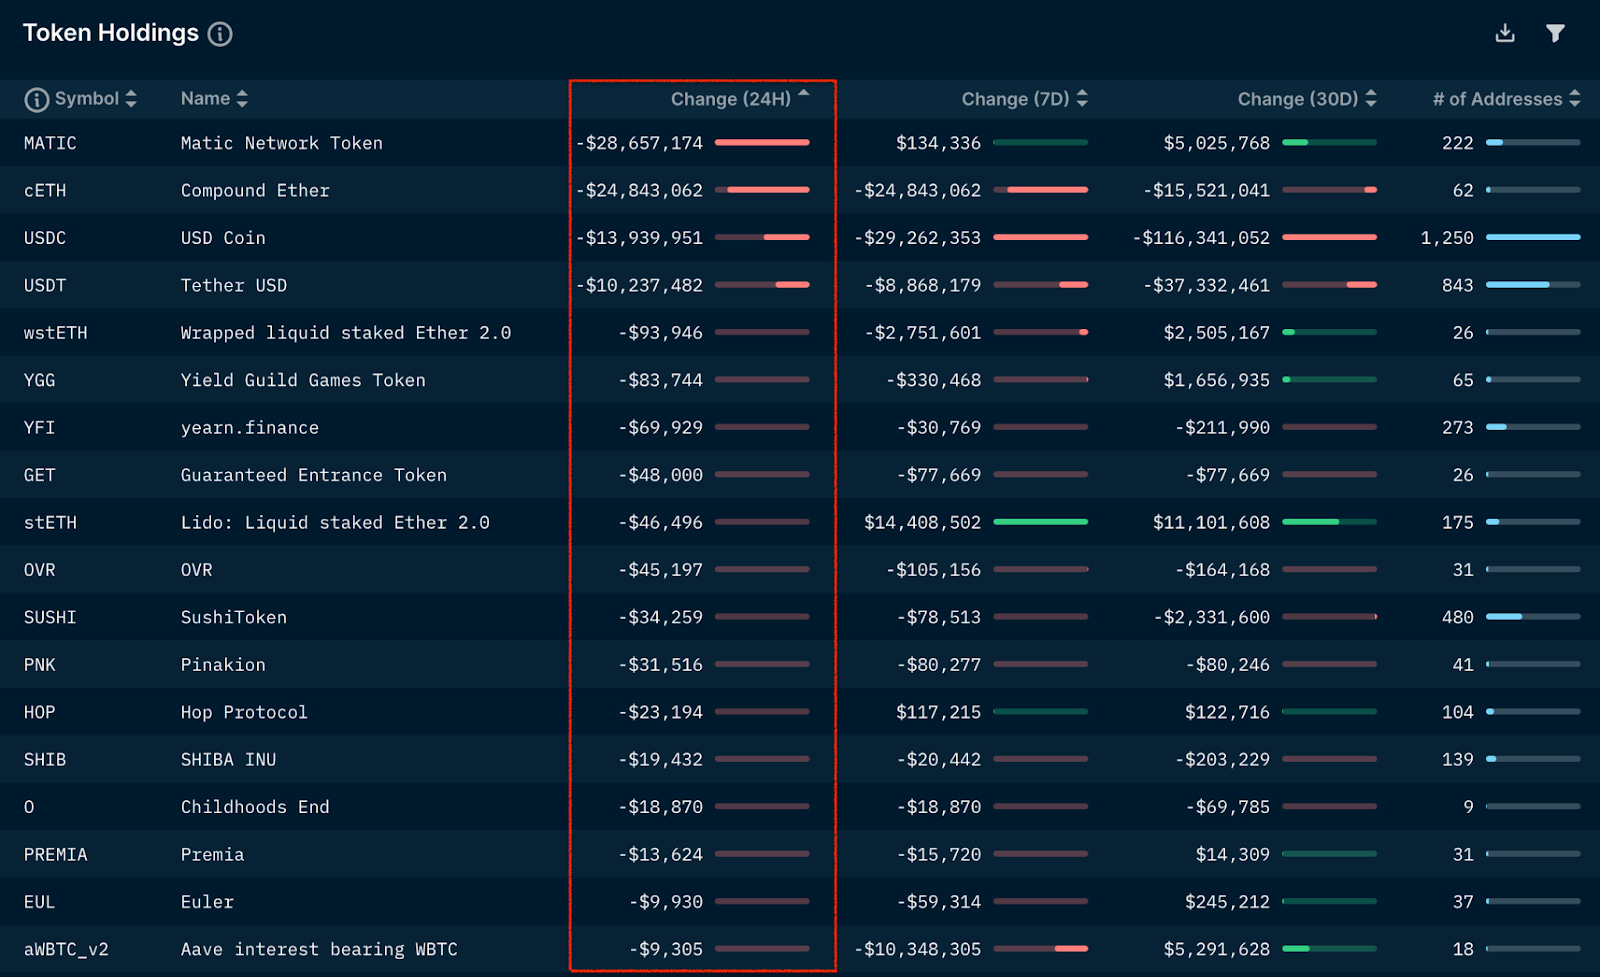
Task: Click the address count 843
Action: tap(1458, 285)
